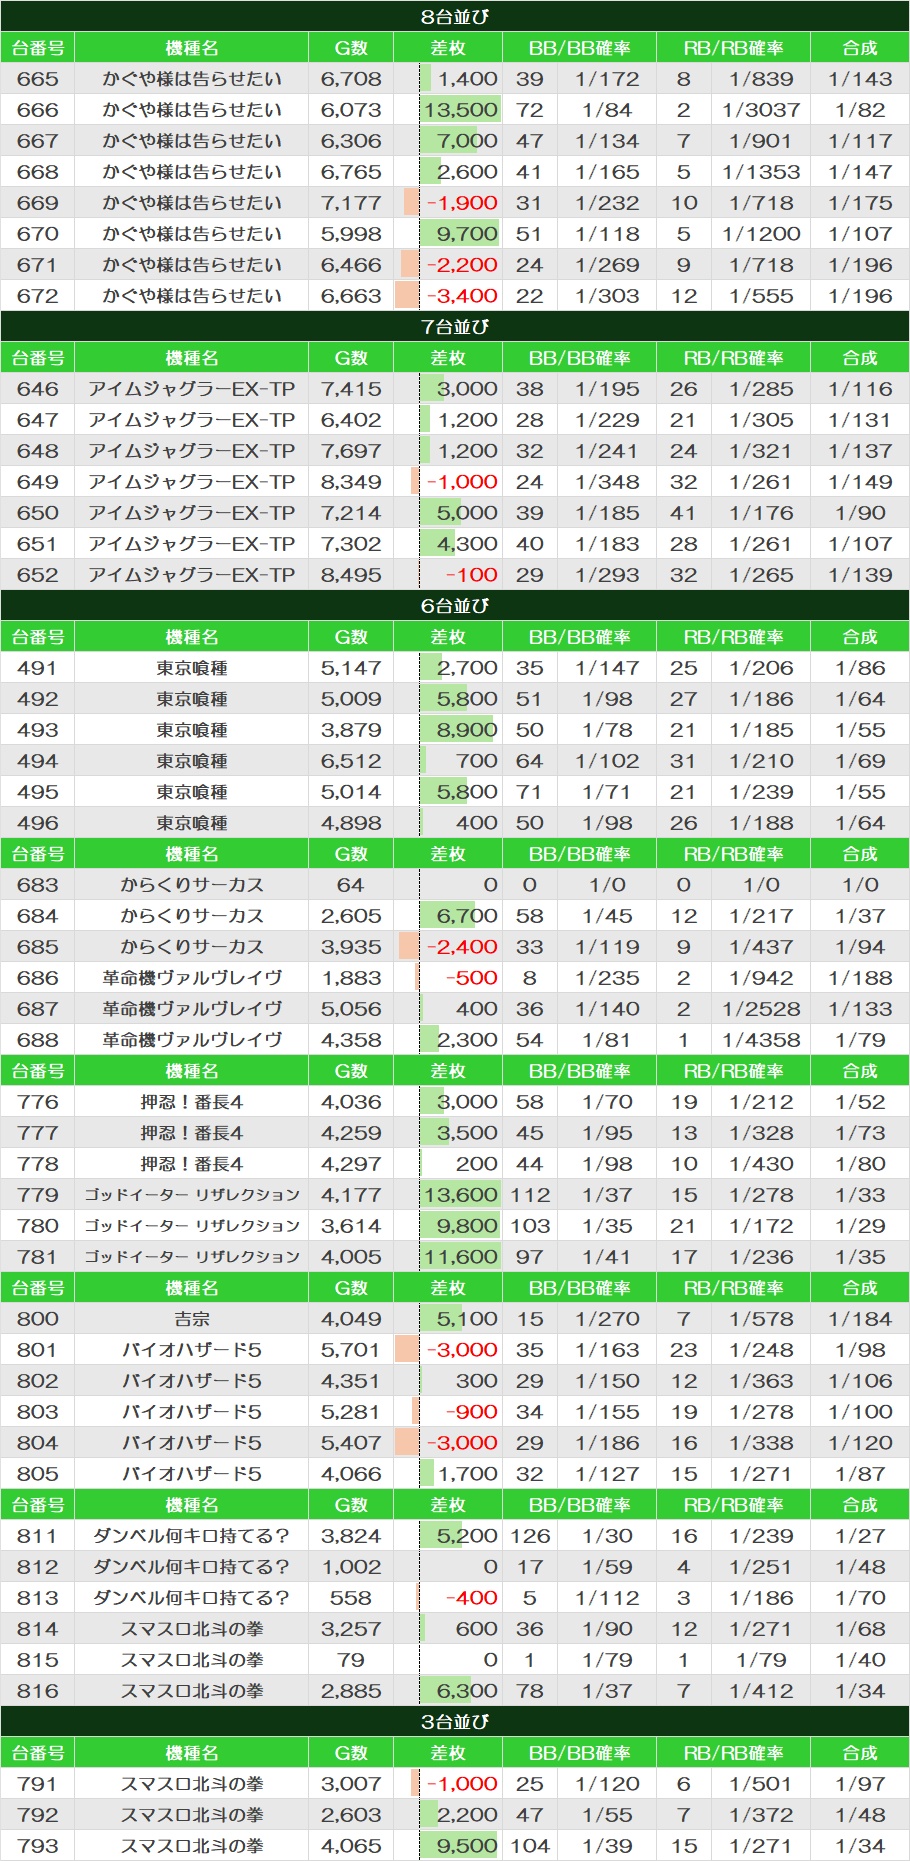This screenshot has width=910, height=1861.
Task: Click machine number 672 cell
Action: (38, 296)
